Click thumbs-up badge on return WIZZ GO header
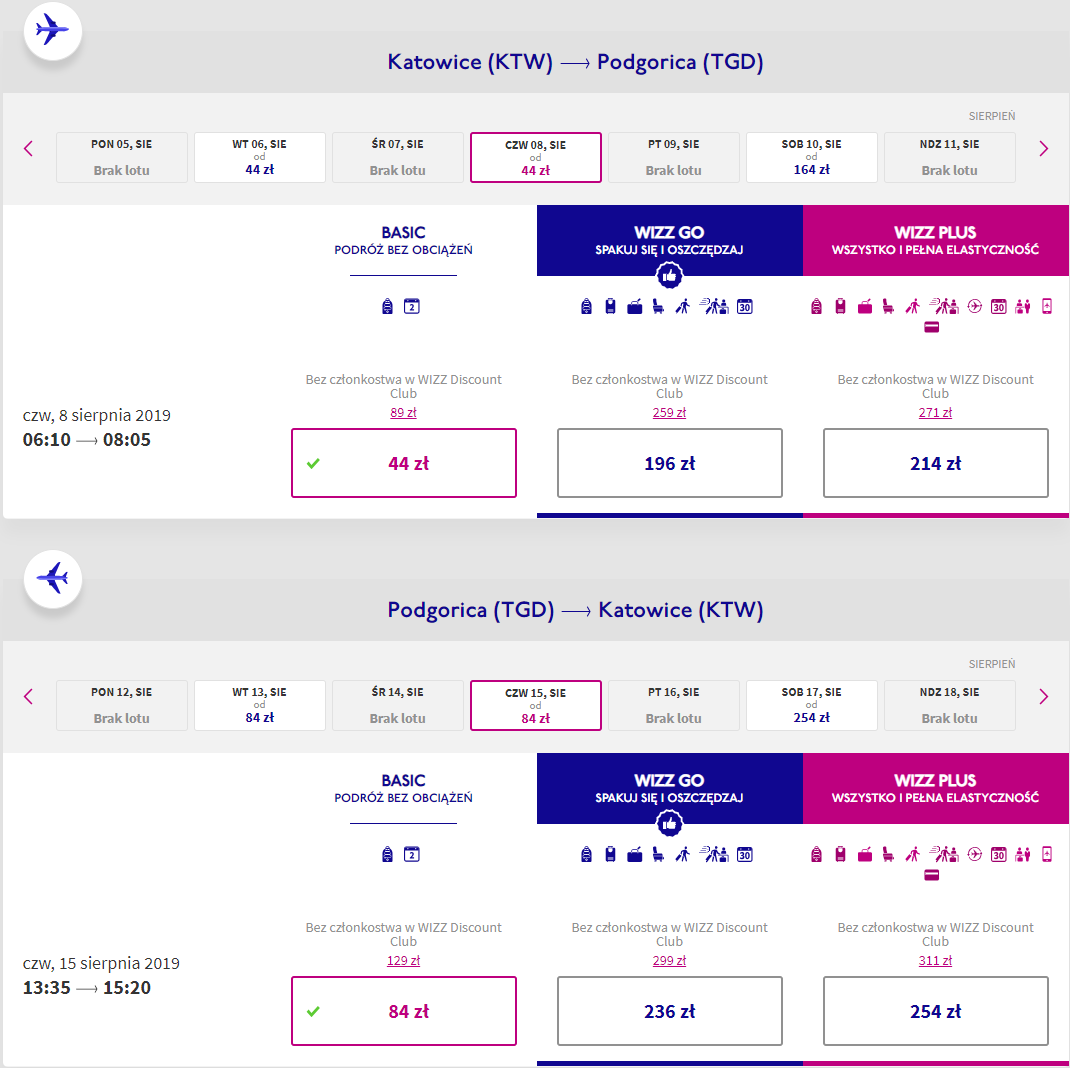The image size is (1070, 1068). 669,824
